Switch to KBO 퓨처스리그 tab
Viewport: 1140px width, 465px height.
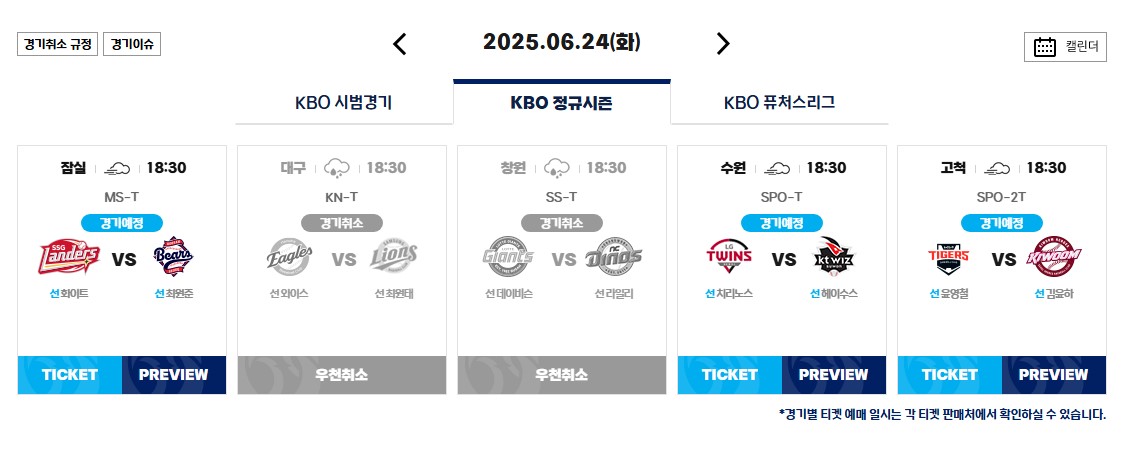(x=779, y=102)
